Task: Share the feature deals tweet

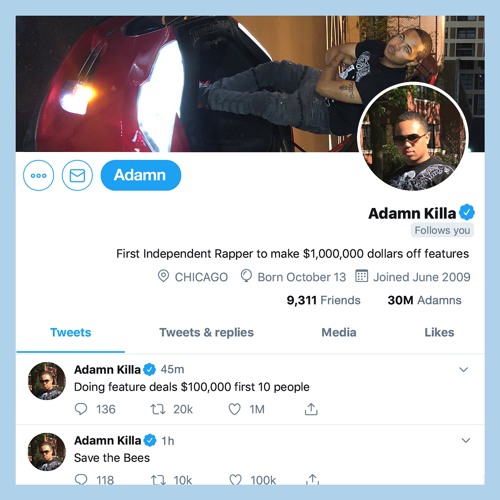Action: 311,409
